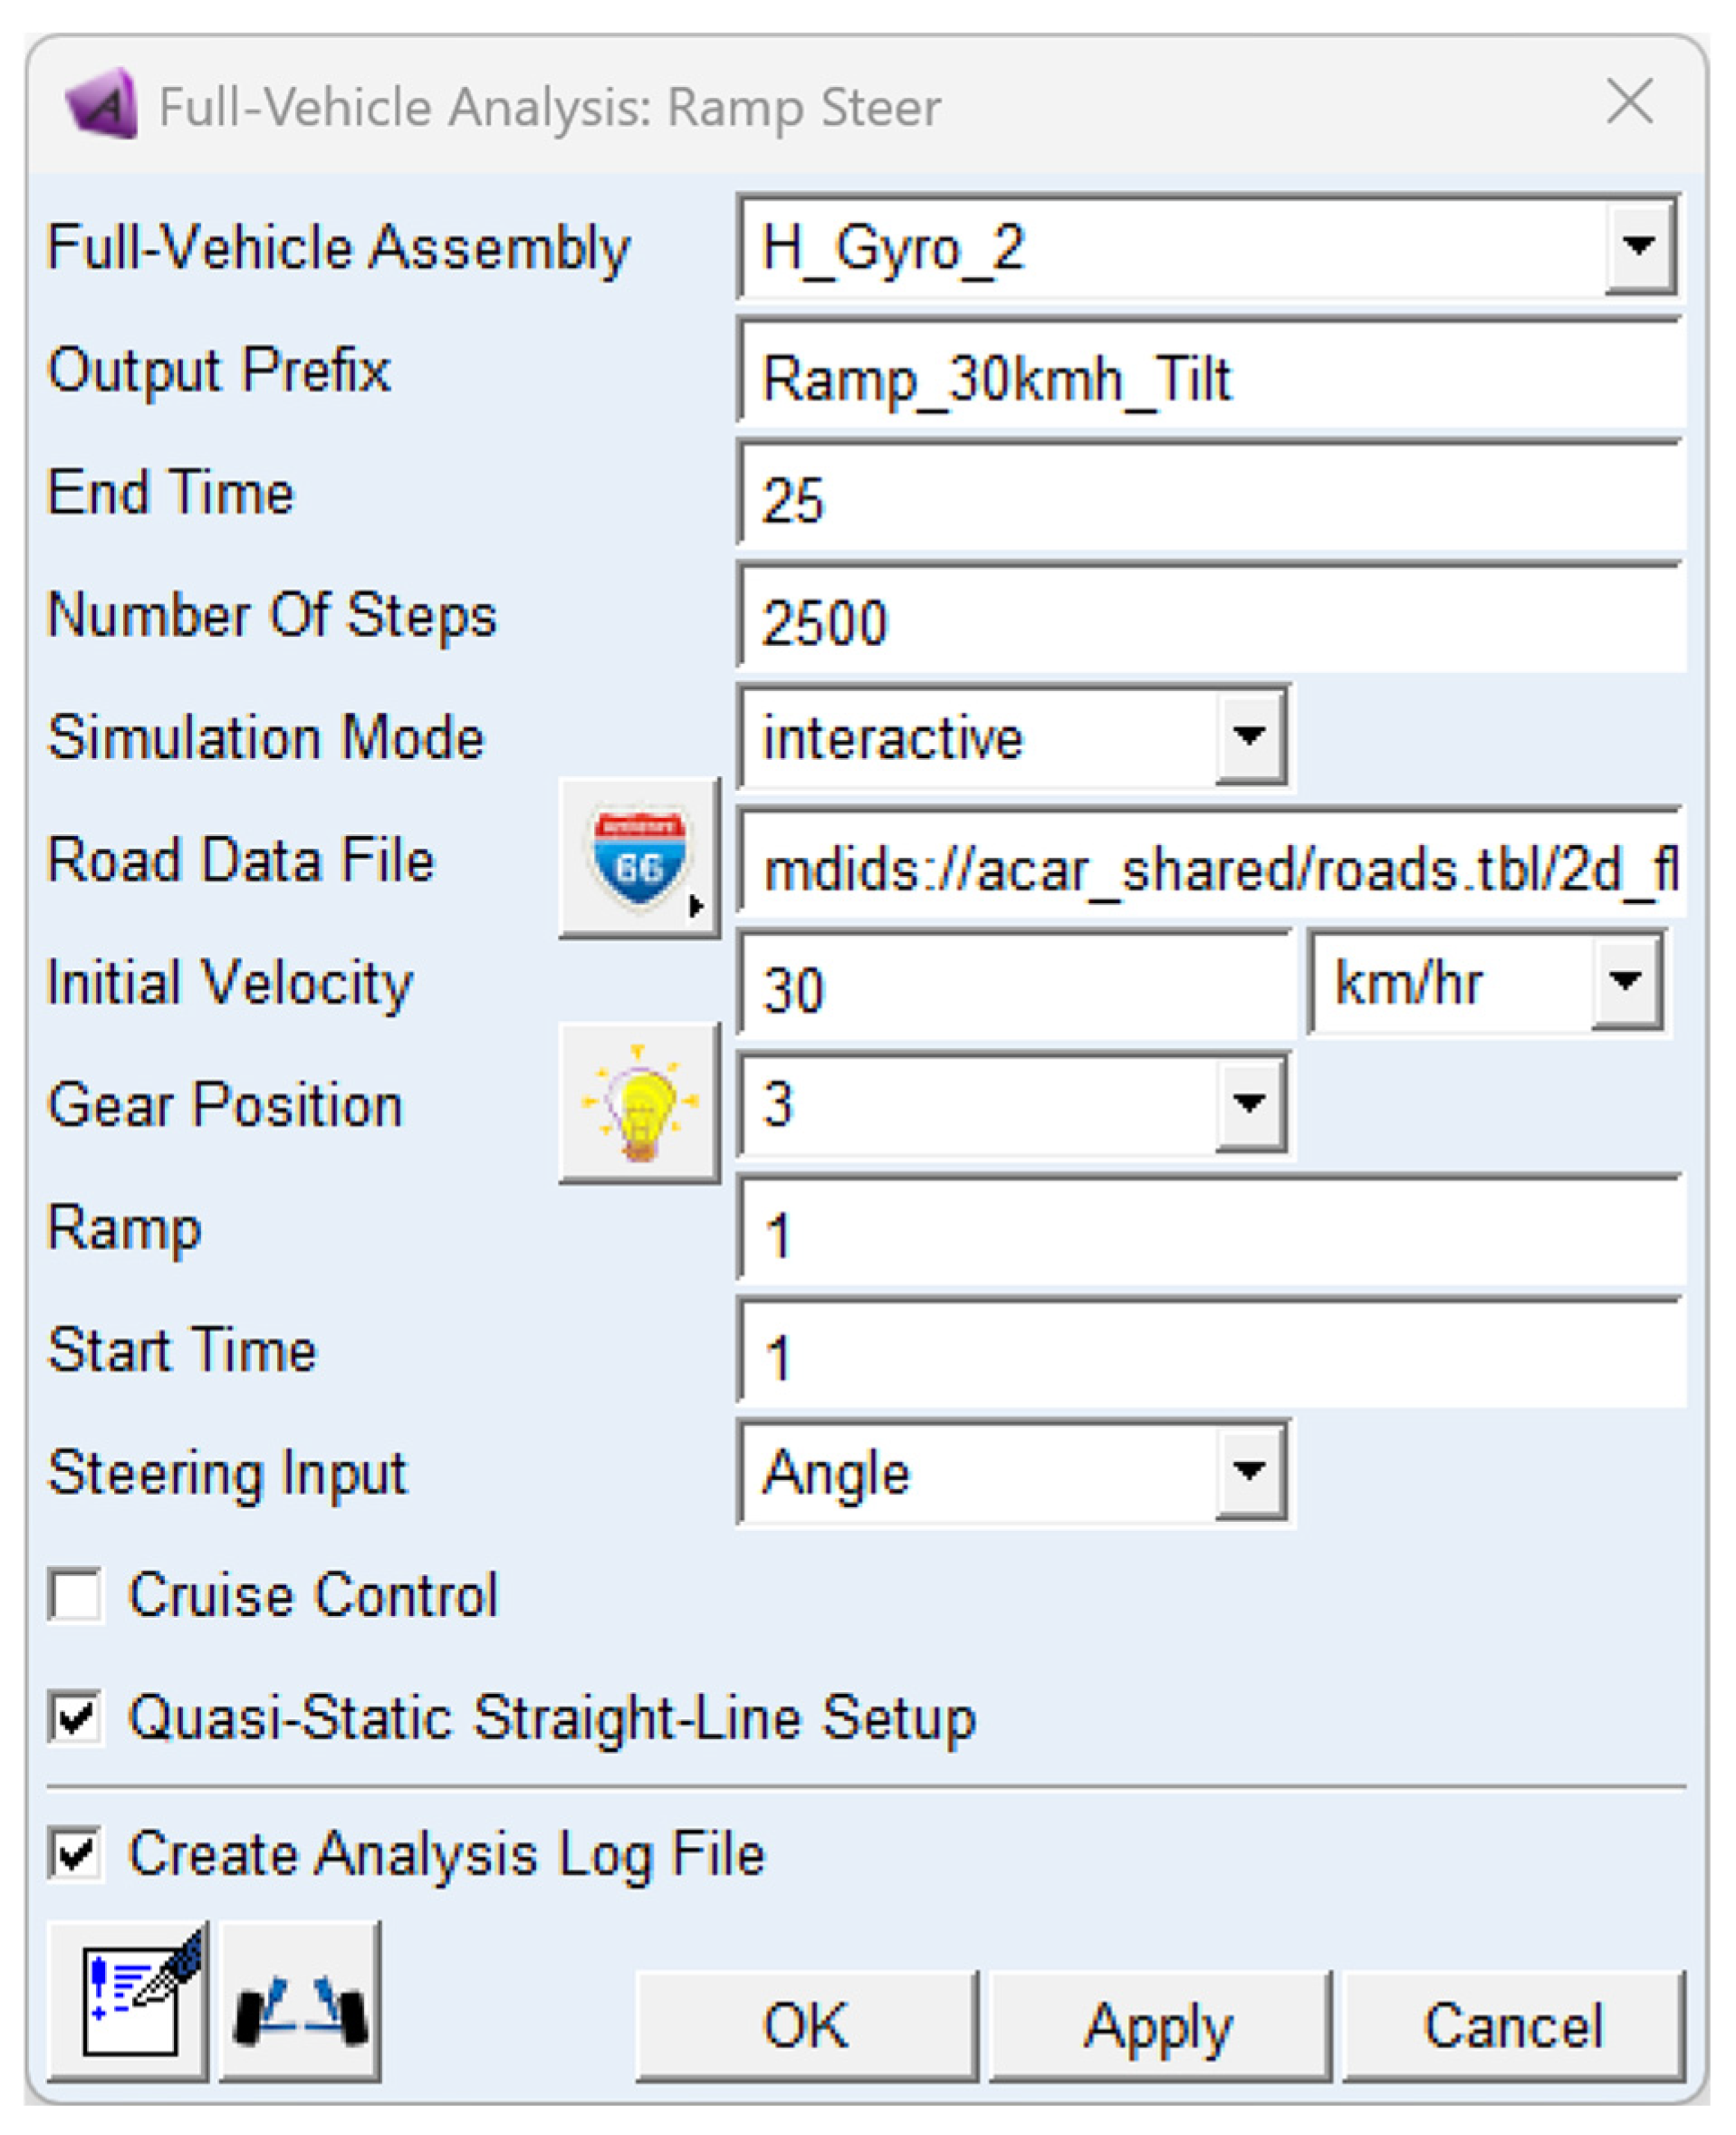
Task: Open the velocity units km/hr dropdown
Action: coord(1625,981)
